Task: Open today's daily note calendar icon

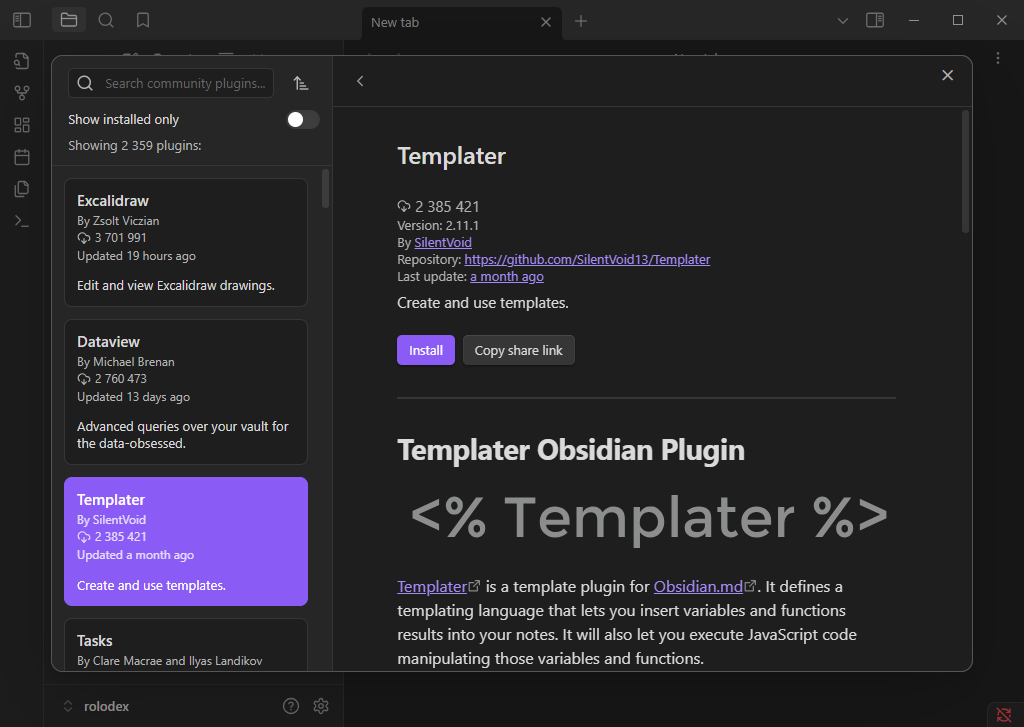Action: (22, 157)
